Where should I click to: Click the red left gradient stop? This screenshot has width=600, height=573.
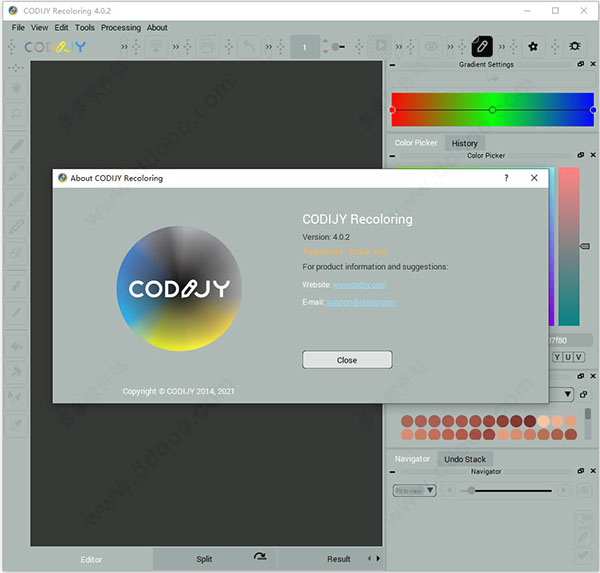(392, 110)
